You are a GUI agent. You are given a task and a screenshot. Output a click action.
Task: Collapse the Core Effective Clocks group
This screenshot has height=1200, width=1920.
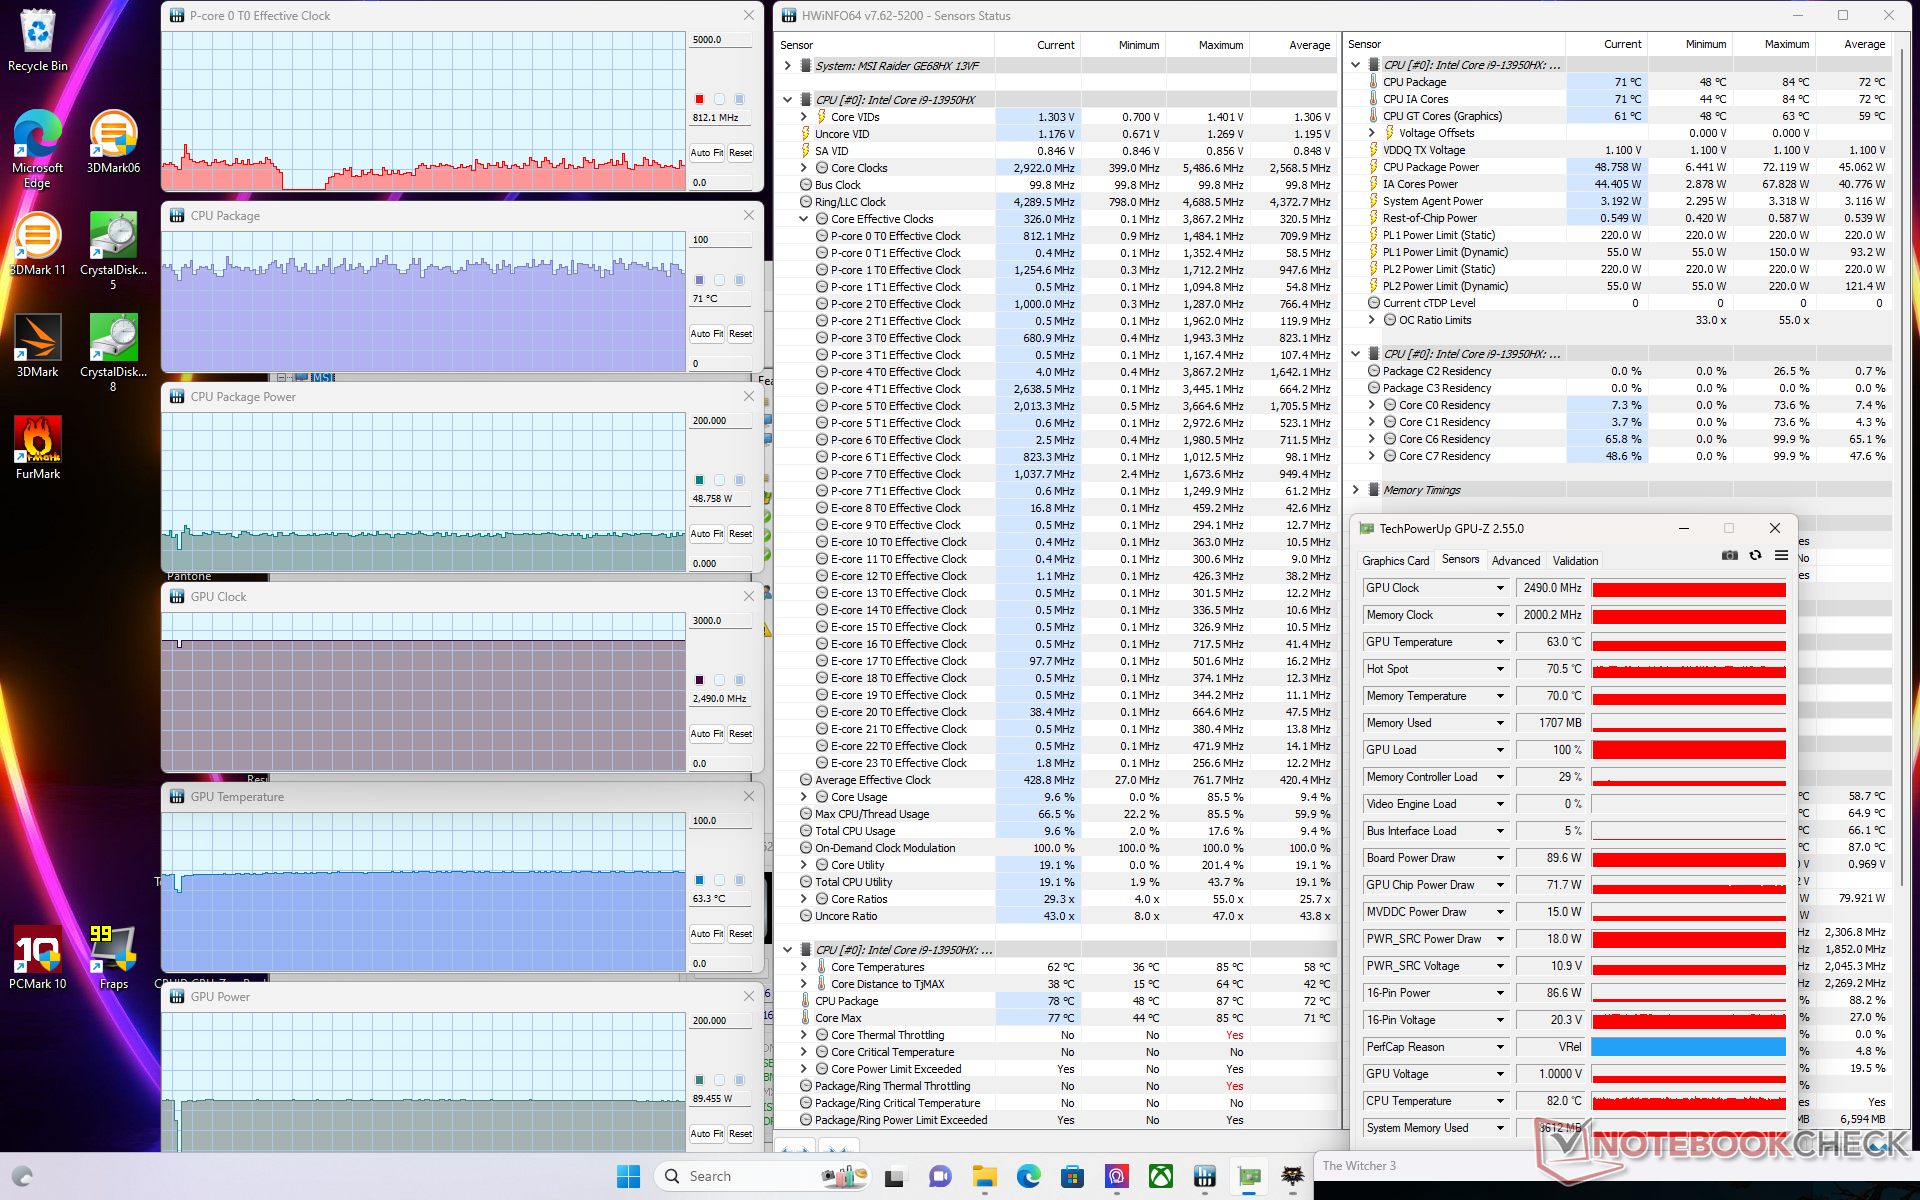click(803, 219)
